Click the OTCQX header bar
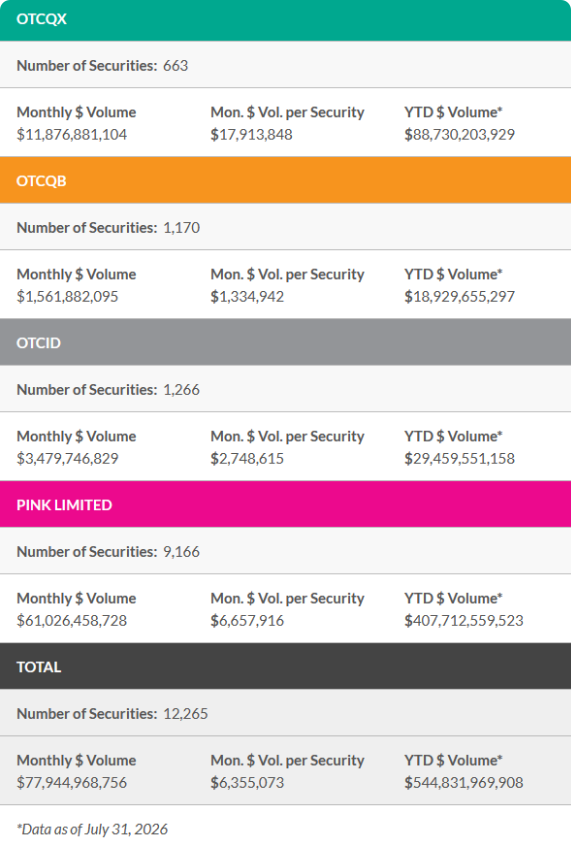Viewport: 571px width, 841px height. pyautogui.click(x=285, y=20)
